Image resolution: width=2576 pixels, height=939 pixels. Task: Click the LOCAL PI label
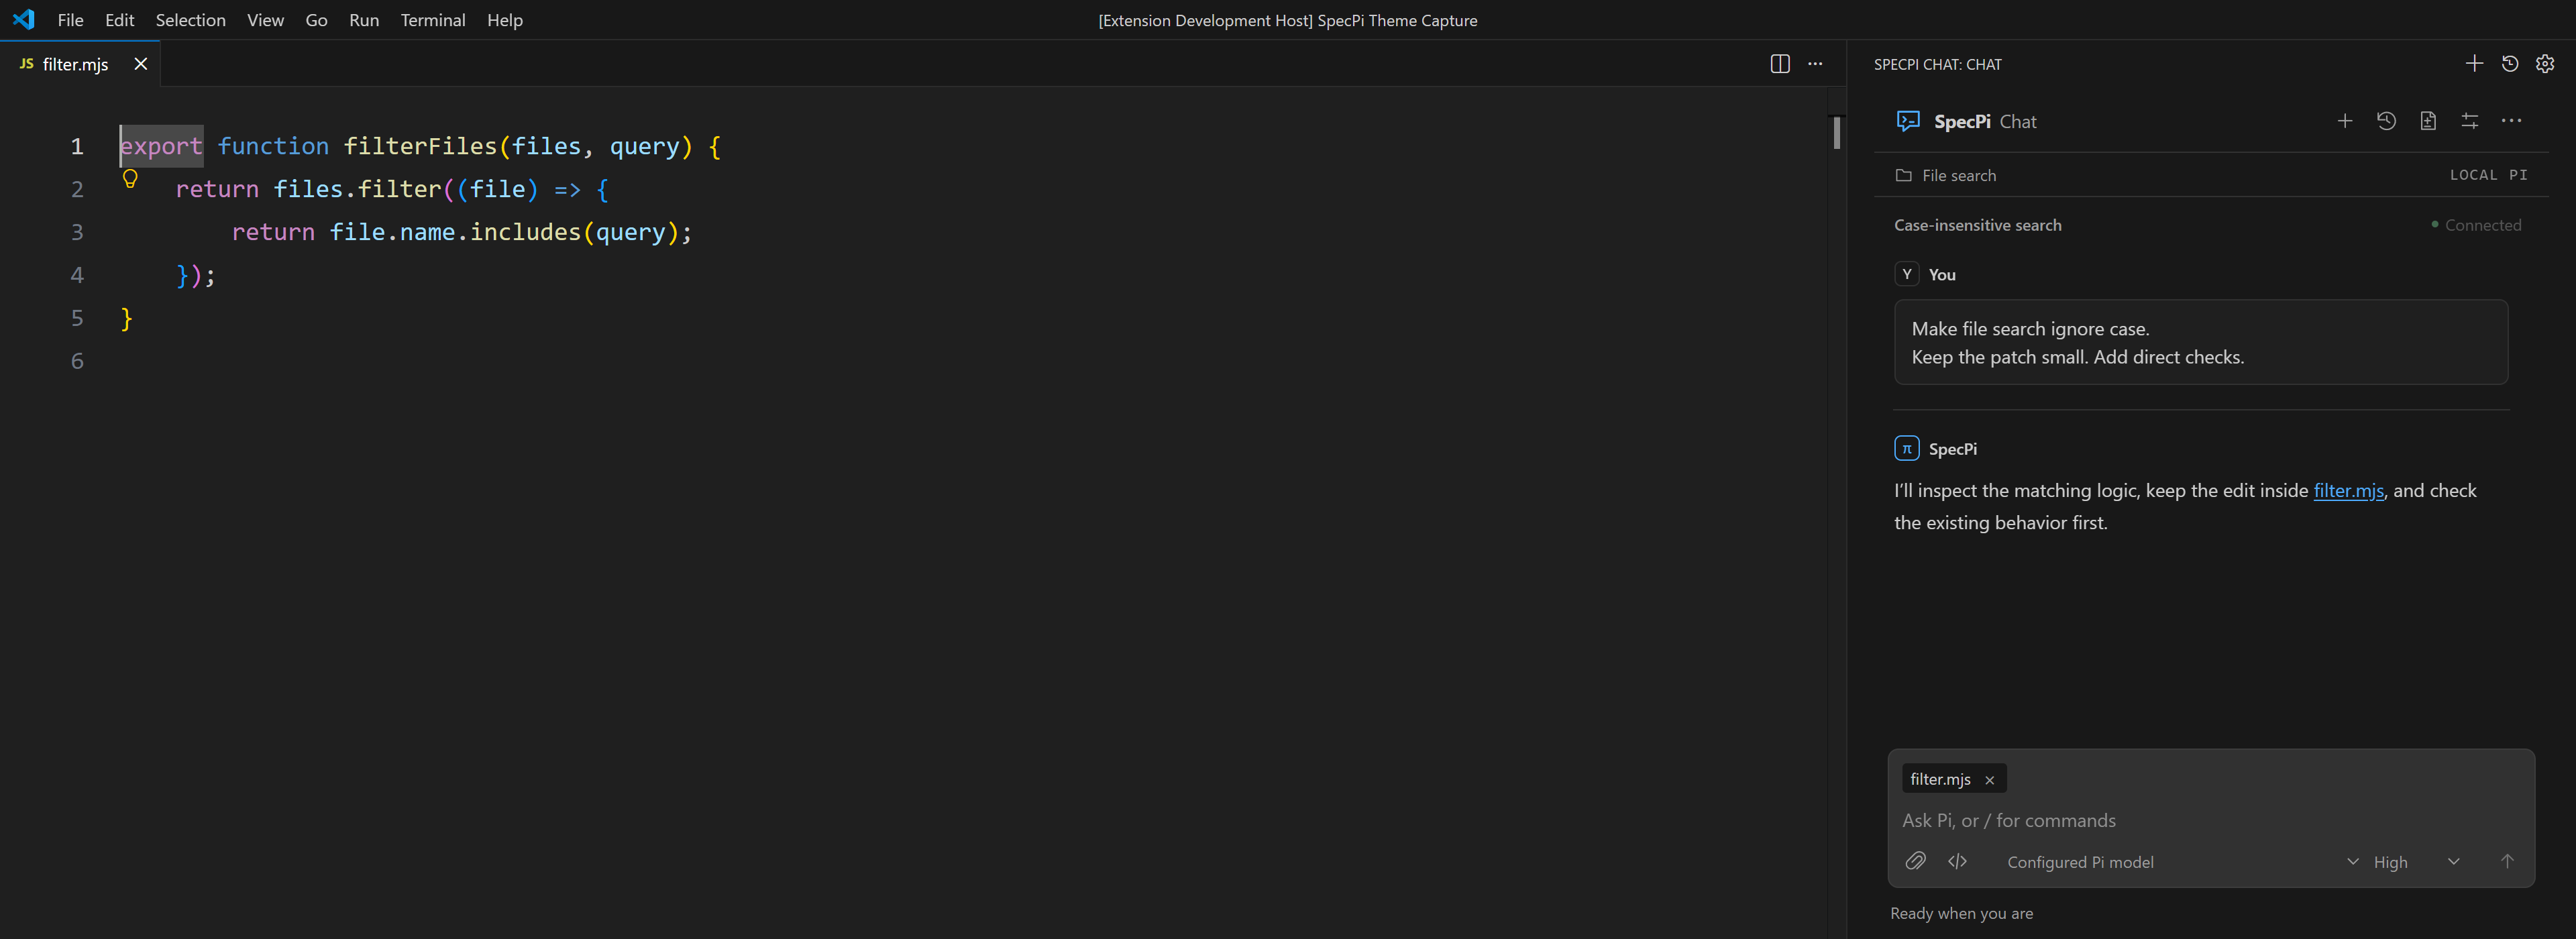(x=2488, y=175)
